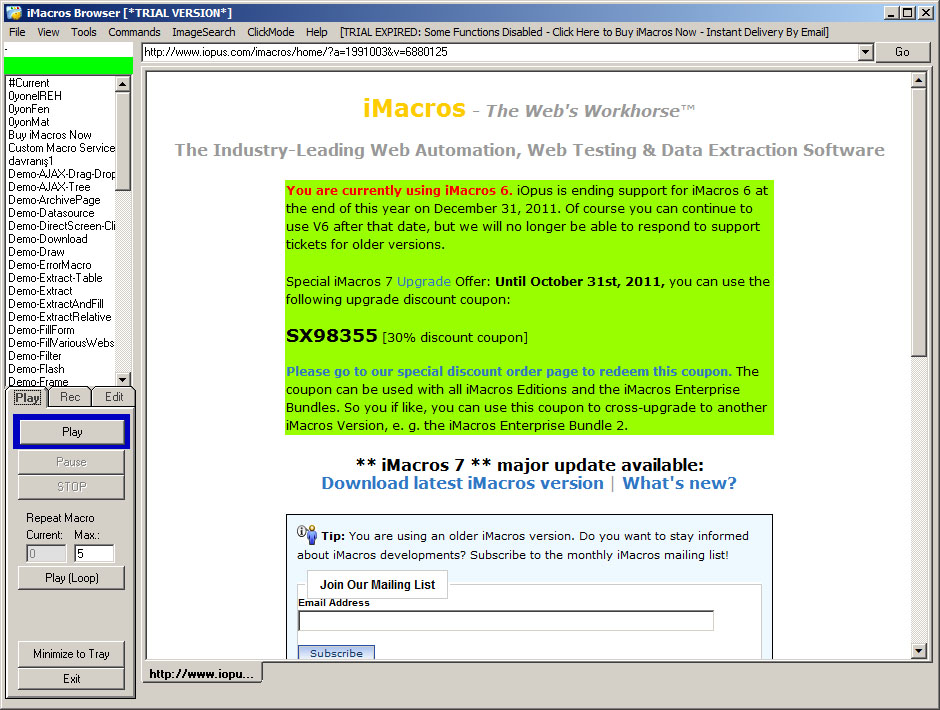
Task: Click the Go button
Action: point(902,52)
